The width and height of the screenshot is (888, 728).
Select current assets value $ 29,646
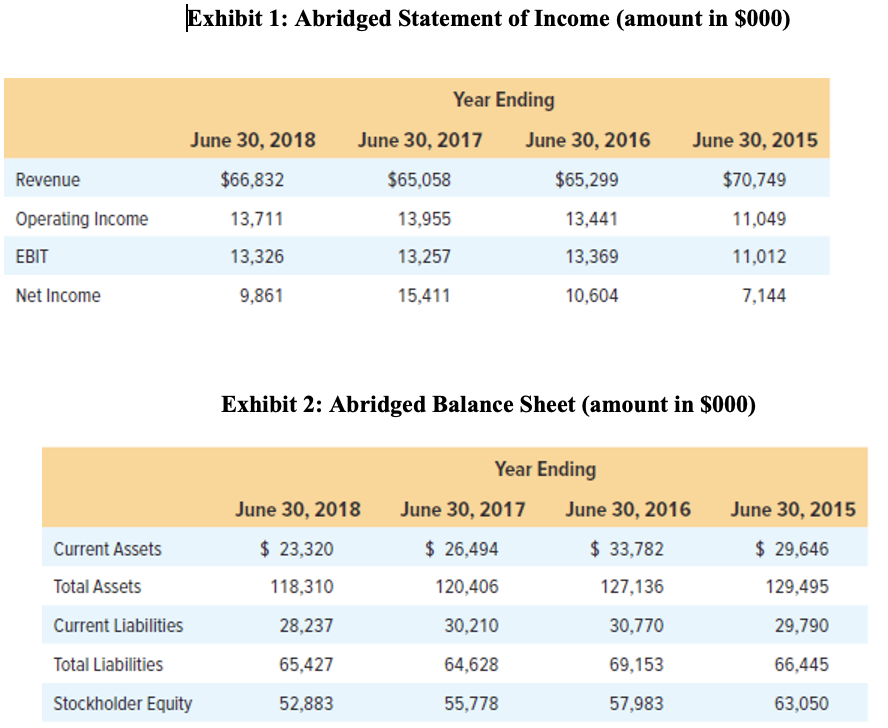(792, 549)
